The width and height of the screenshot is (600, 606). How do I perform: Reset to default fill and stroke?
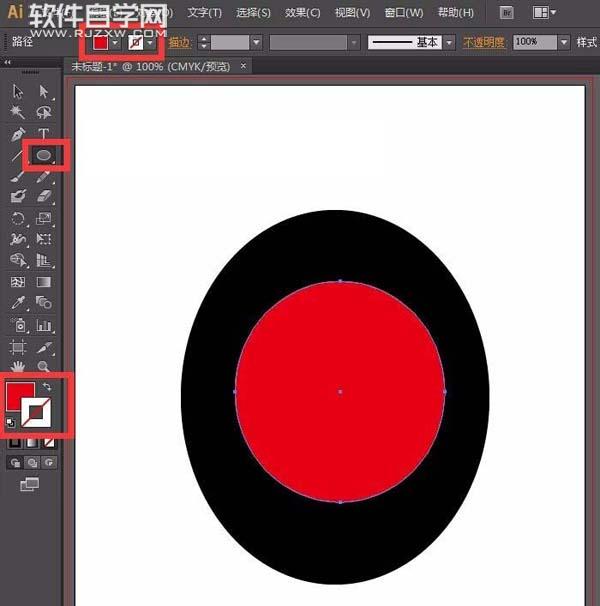[x=11, y=423]
